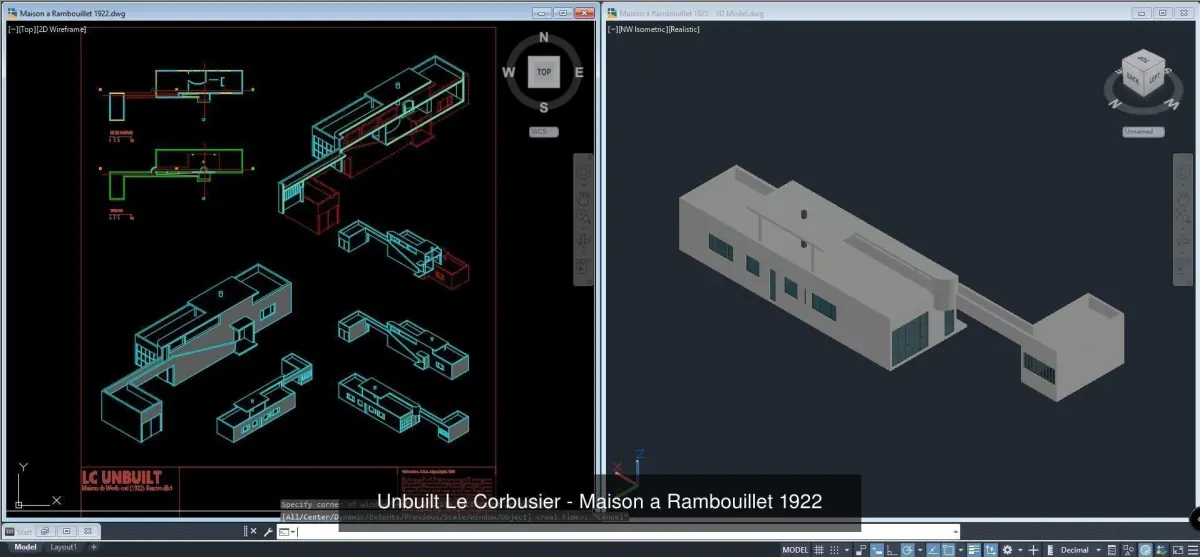Click the MODEL space button in status bar
This screenshot has height=557, width=1200.
click(795, 549)
